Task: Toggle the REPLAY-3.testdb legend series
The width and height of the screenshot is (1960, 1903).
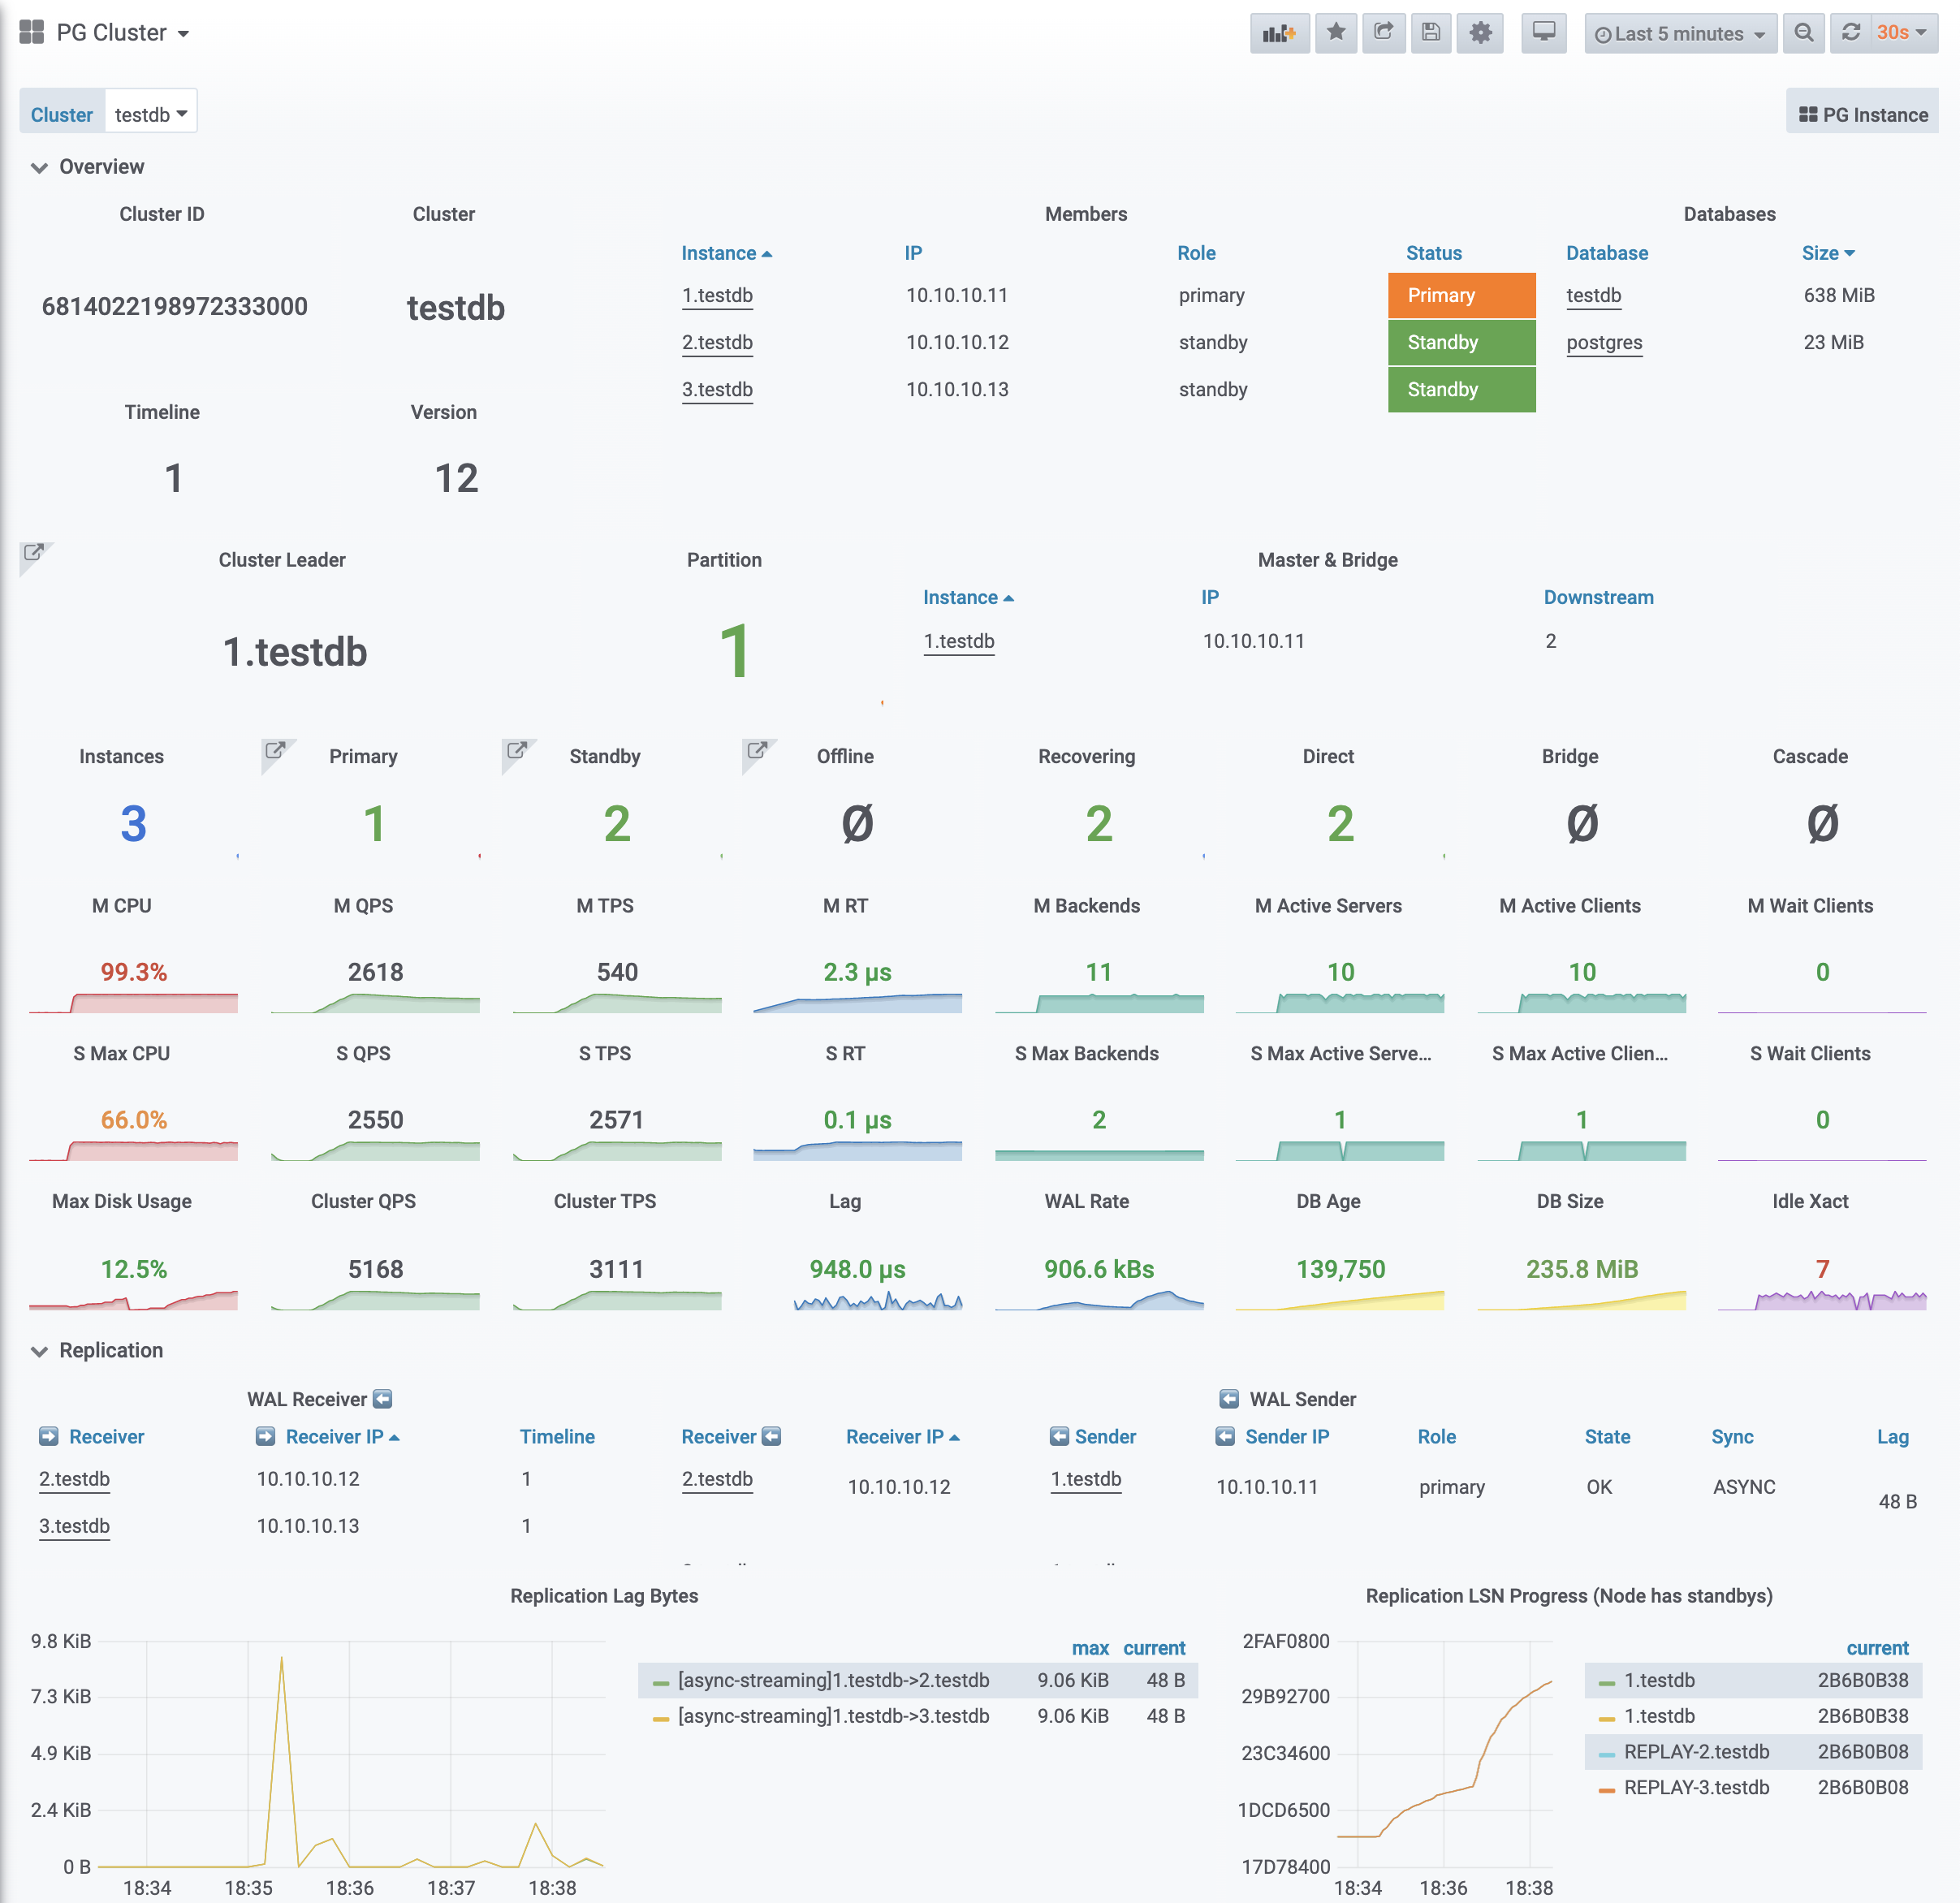Action: point(1695,1787)
